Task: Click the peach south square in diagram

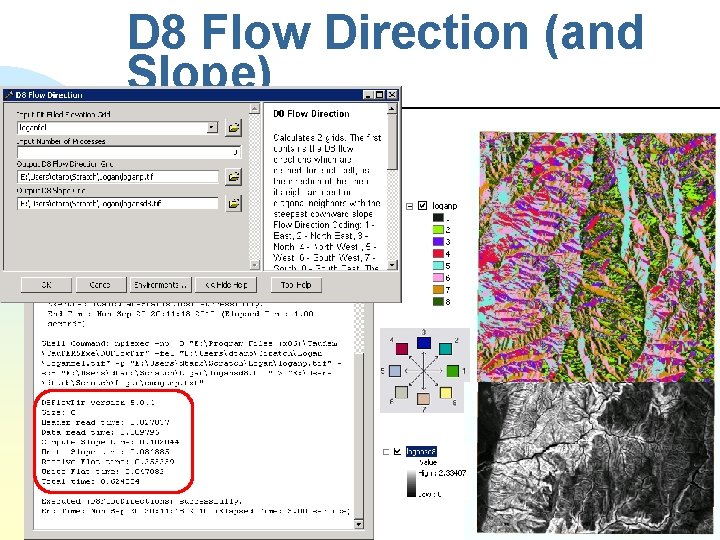Action: click(x=423, y=399)
